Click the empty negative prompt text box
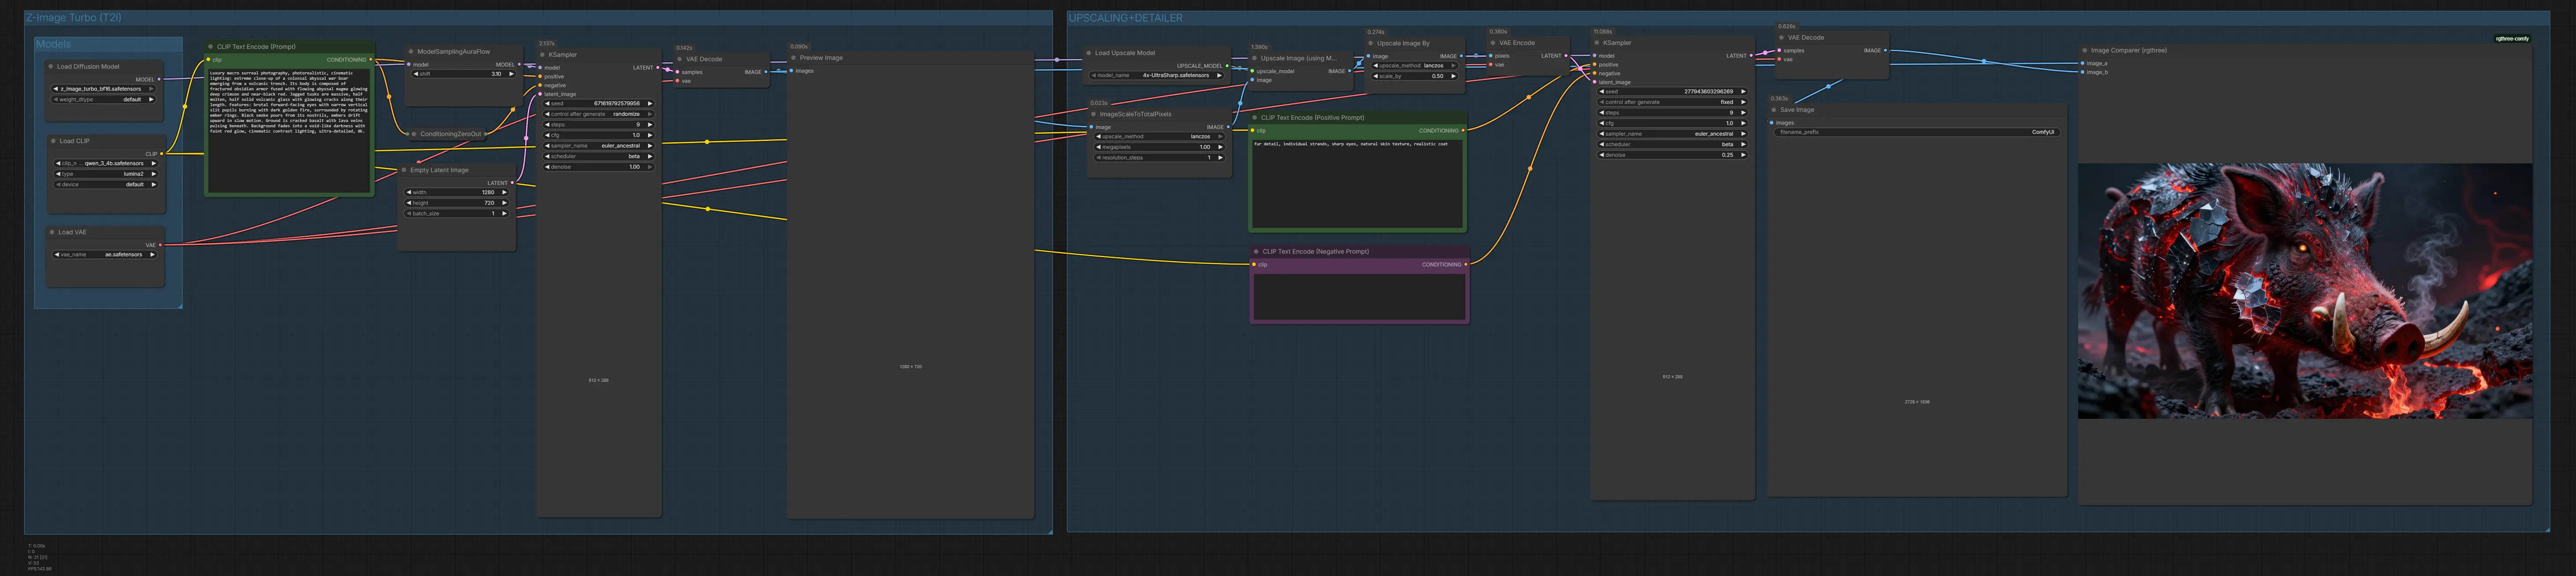Viewport: 2576px width, 576px height. 1359,296
